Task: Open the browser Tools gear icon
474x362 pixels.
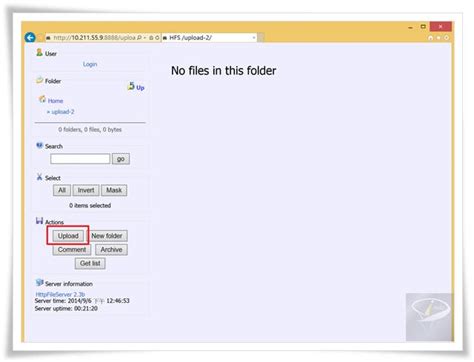Action: pyautogui.click(x=446, y=38)
